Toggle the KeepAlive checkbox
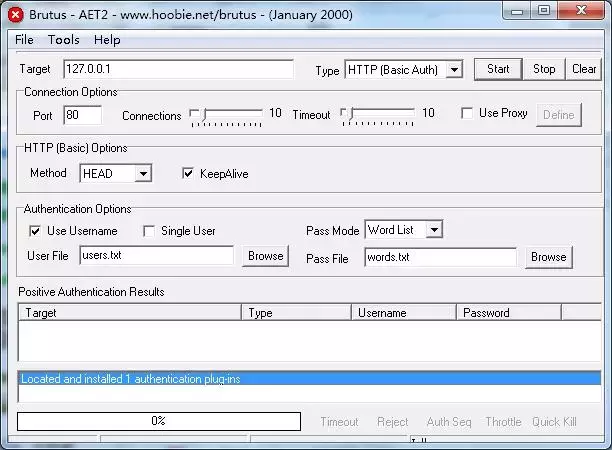The image size is (612, 450). [x=188, y=173]
